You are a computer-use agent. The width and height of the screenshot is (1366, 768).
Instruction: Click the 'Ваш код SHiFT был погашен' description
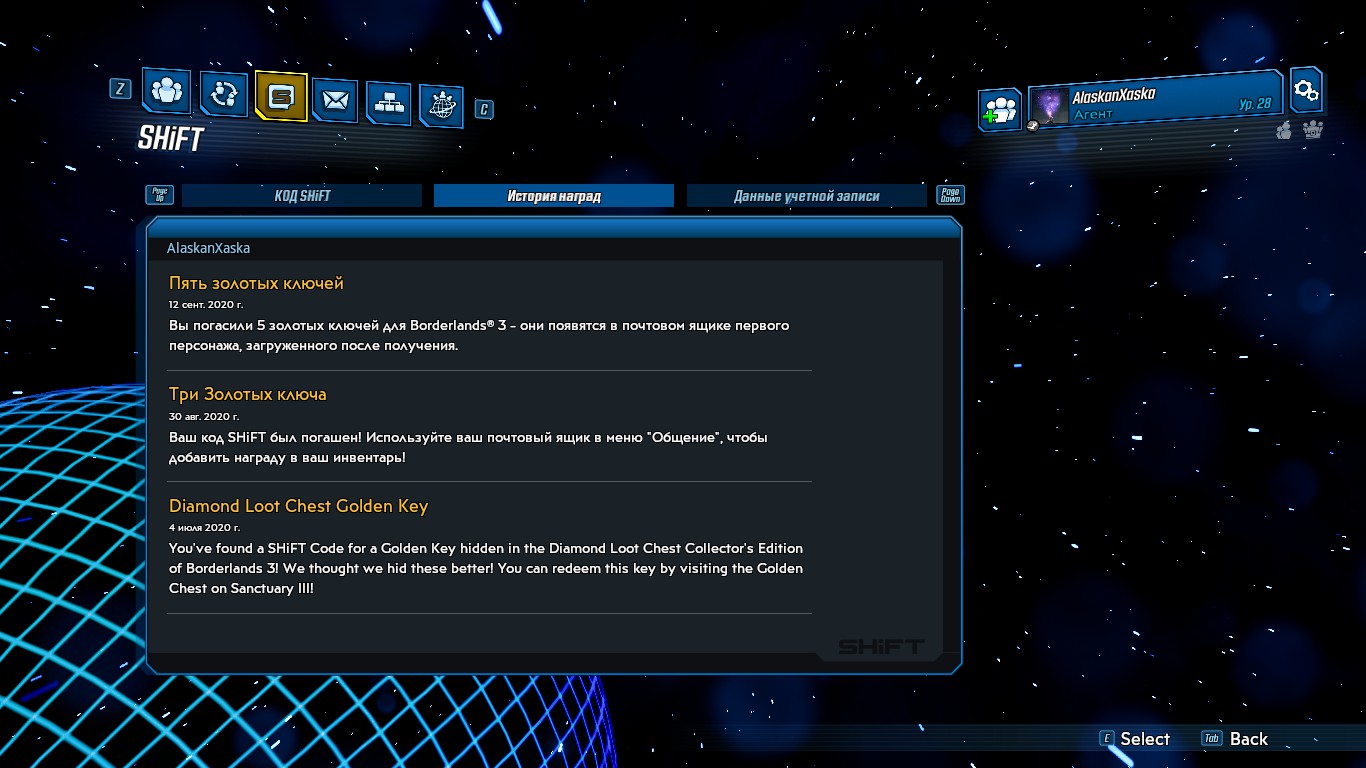468,447
